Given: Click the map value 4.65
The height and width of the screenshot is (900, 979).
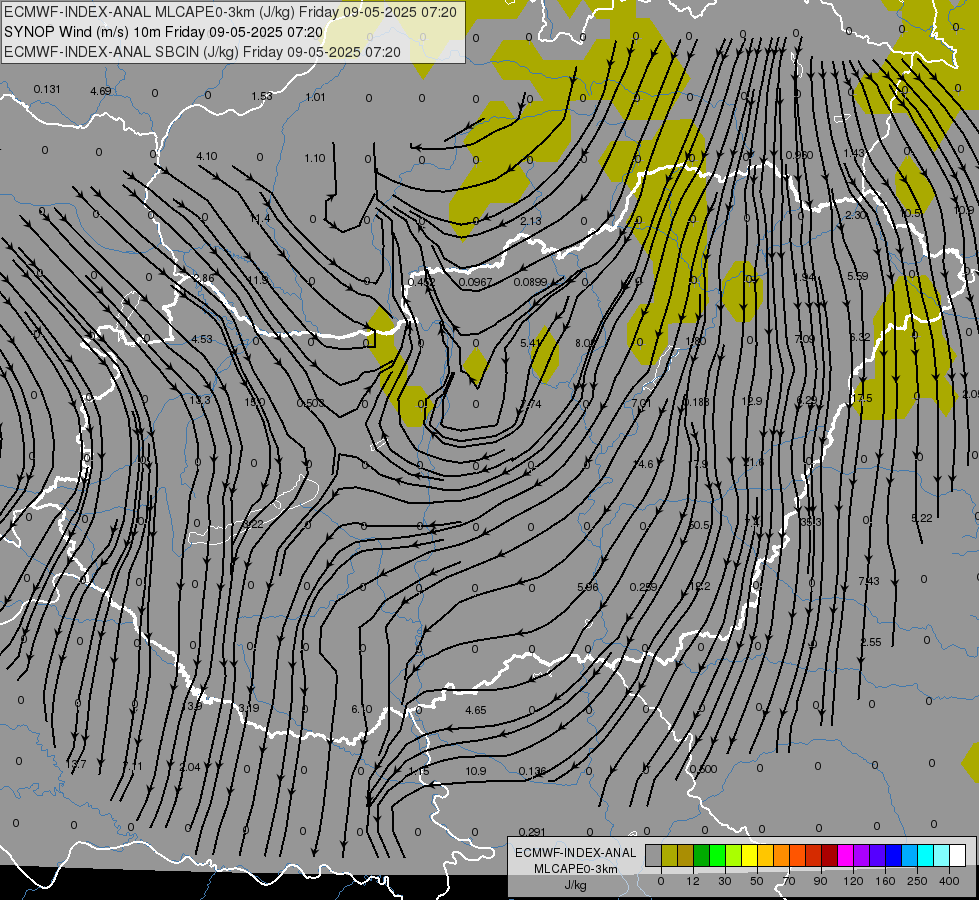Looking at the screenshot, I should tap(476, 710).
